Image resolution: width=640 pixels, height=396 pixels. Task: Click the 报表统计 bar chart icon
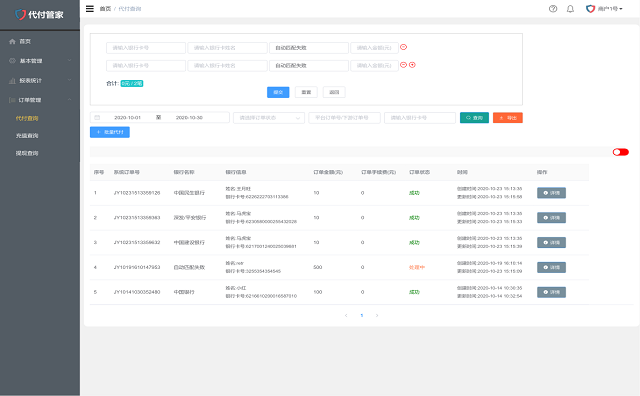coord(12,80)
